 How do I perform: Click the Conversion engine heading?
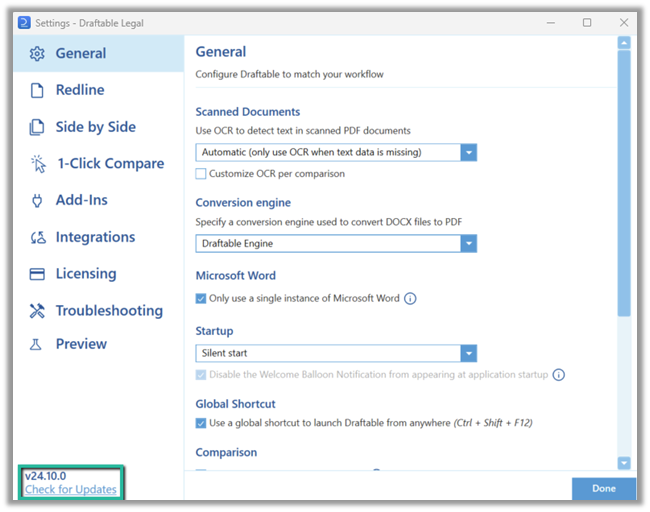pyautogui.click(x=243, y=203)
